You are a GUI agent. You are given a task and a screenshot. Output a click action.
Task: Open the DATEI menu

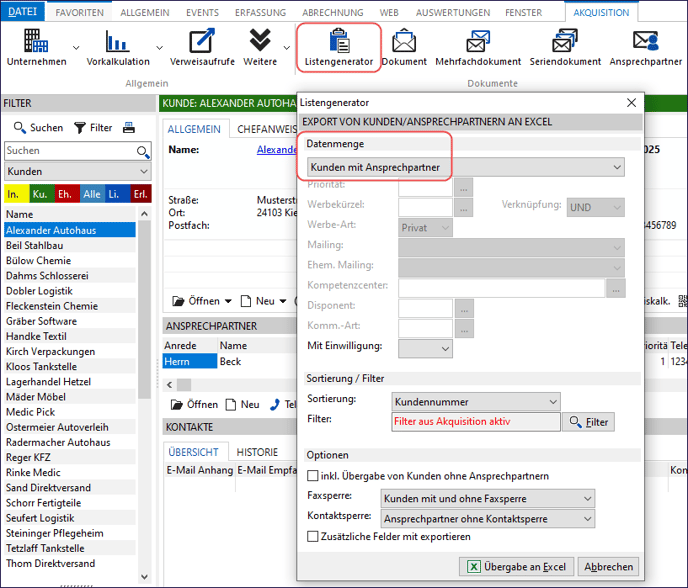22,12
